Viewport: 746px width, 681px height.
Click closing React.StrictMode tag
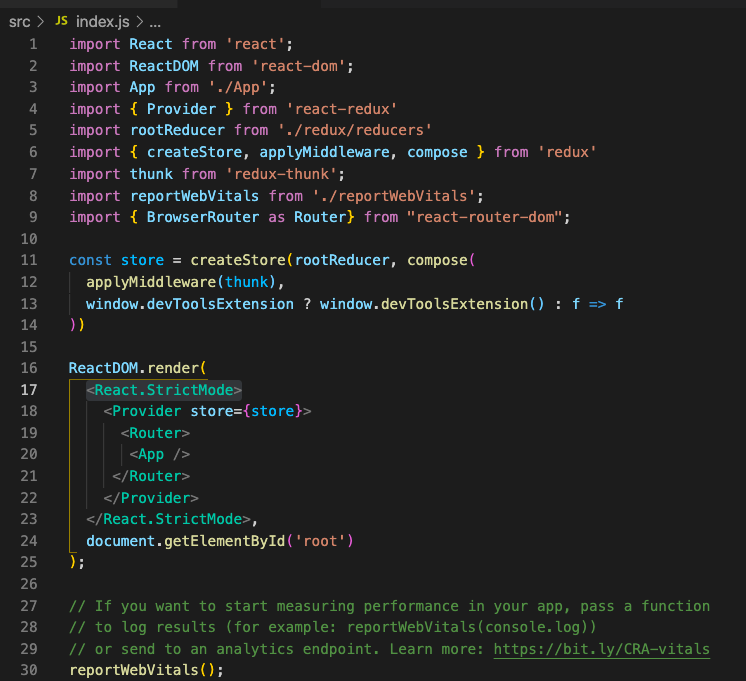168,519
